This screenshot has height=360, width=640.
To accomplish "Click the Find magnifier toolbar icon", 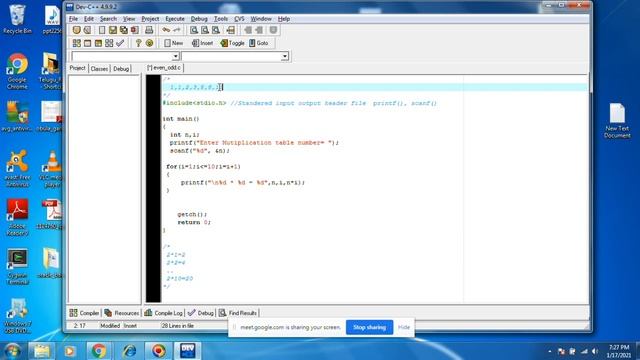I will pyautogui.click(x=194, y=30).
